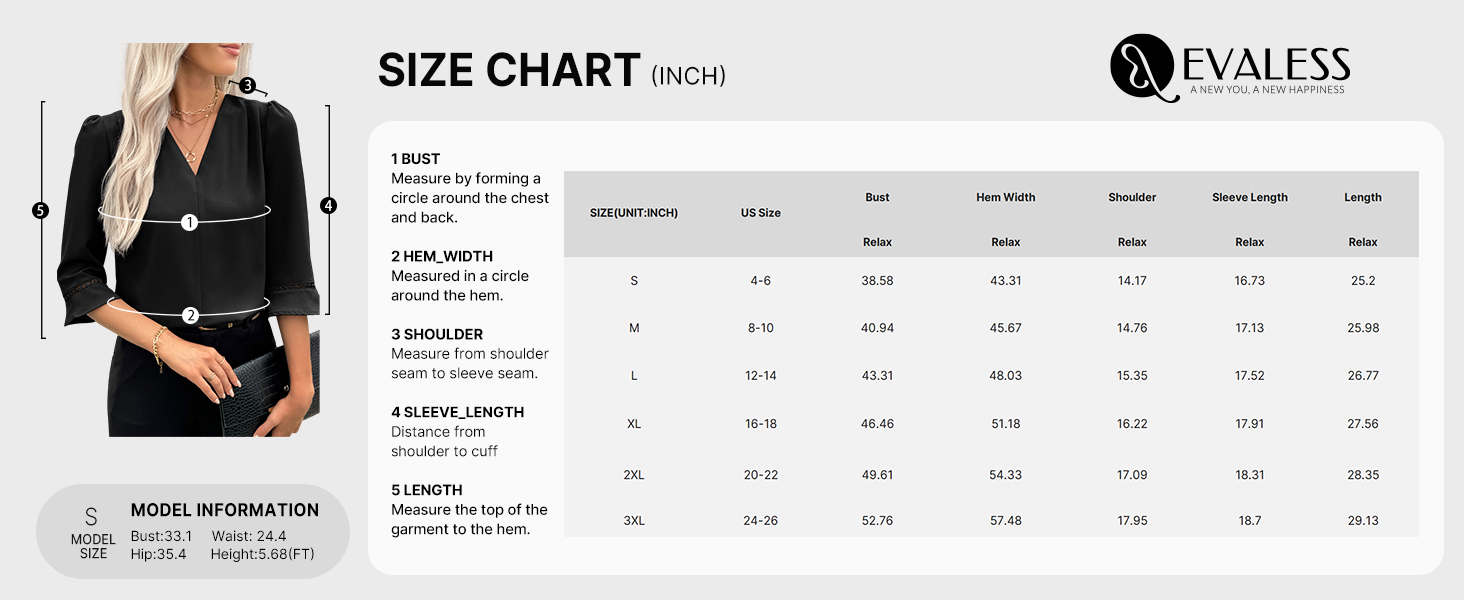Click the XL bust value 46.46
1464x600 pixels.
tap(877, 424)
